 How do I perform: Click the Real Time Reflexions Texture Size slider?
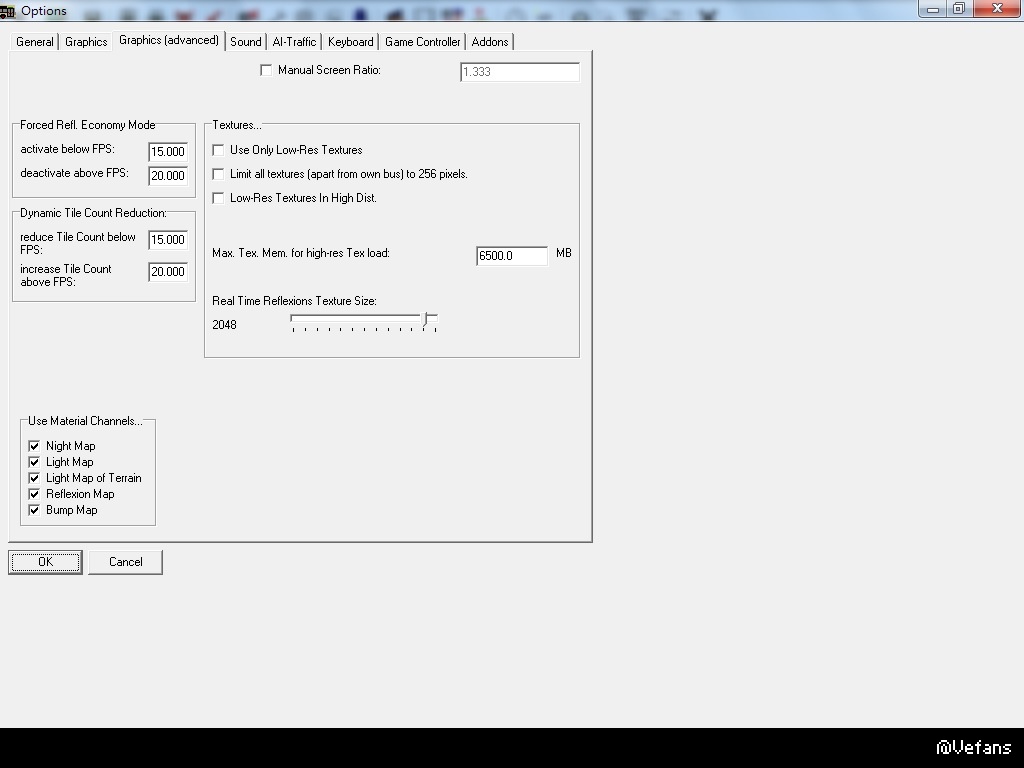(364, 322)
